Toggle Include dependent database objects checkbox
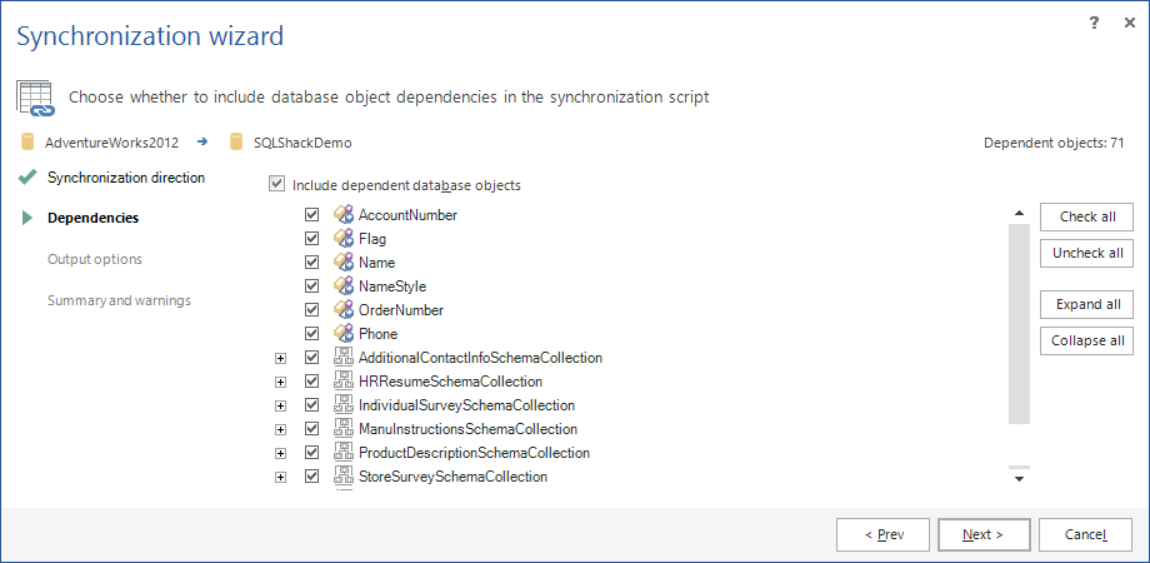1150x563 pixels. coord(276,185)
